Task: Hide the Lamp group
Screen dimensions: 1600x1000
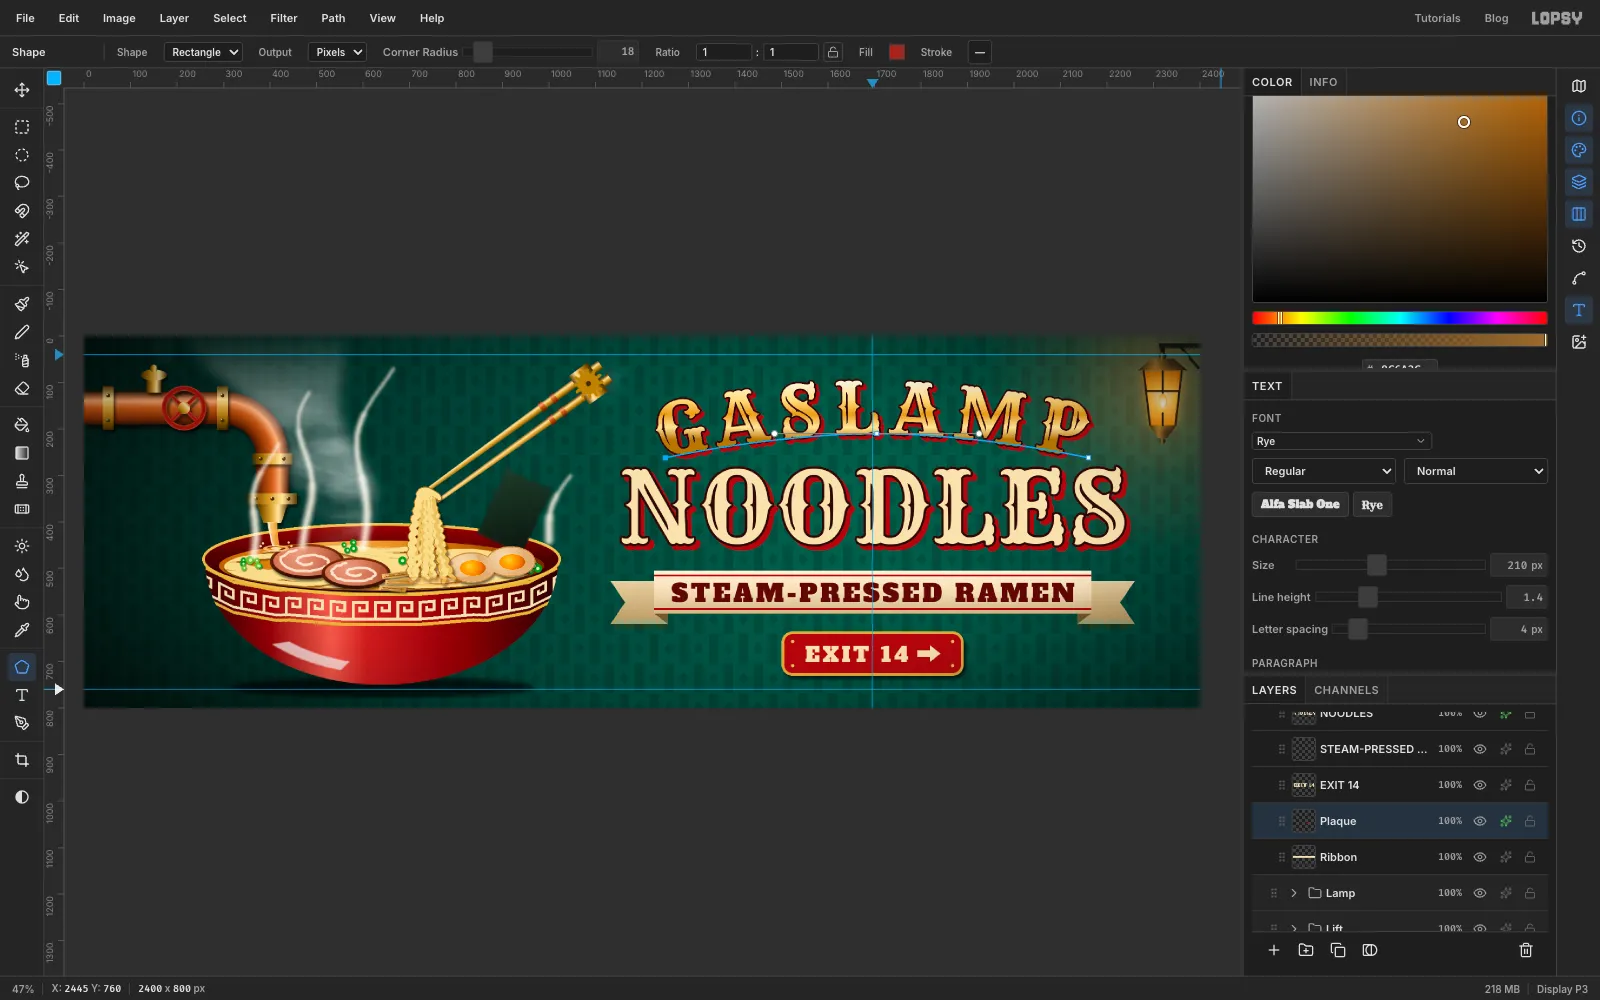Action: click(x=1480, y=893)
